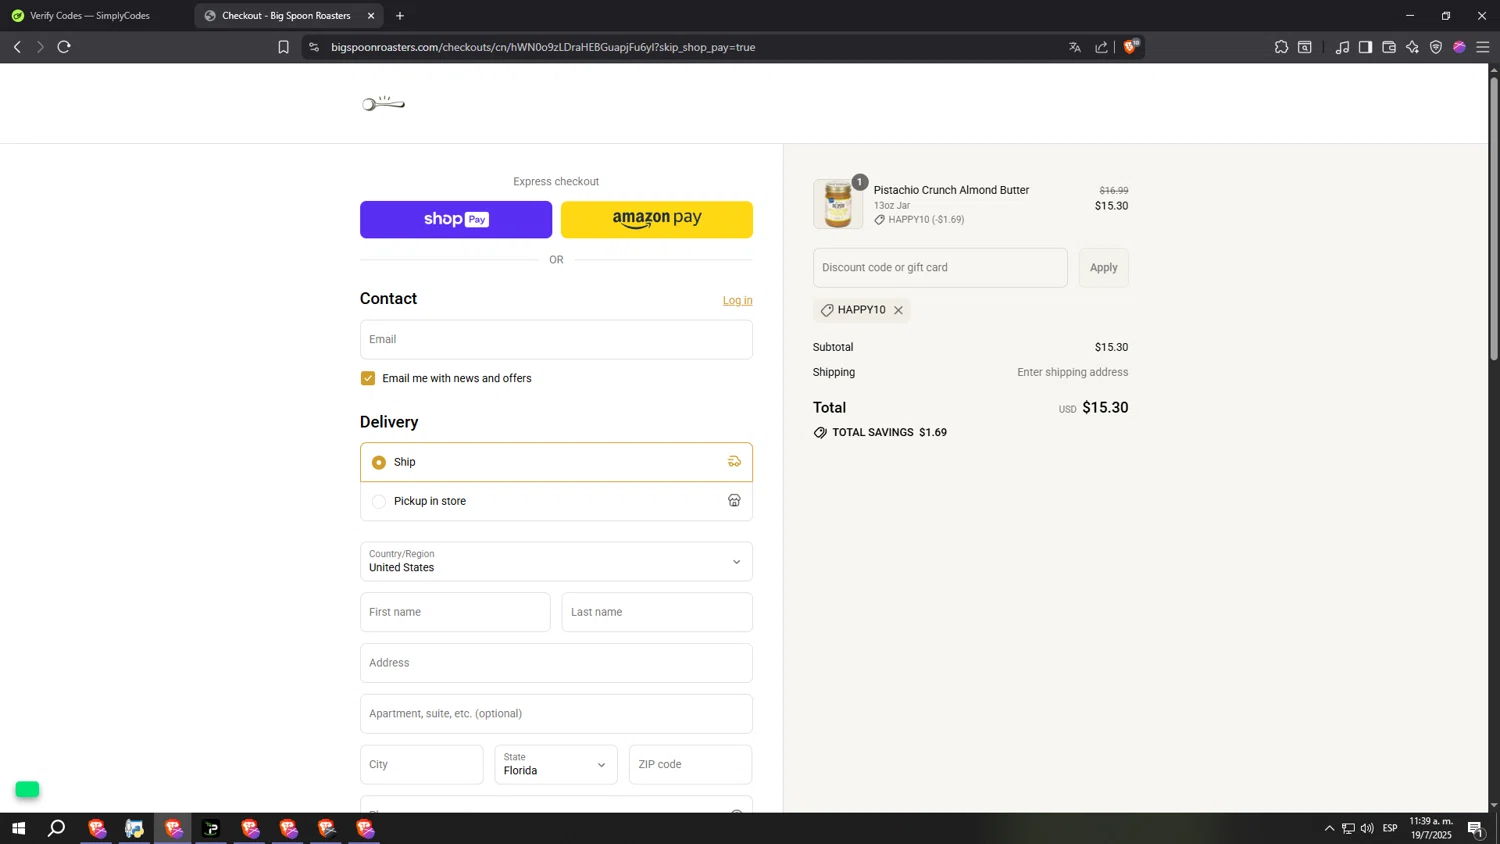Open Leo AI sparkle icon
This screenshot has height=844, width=1500.
tap(1412, 47)
